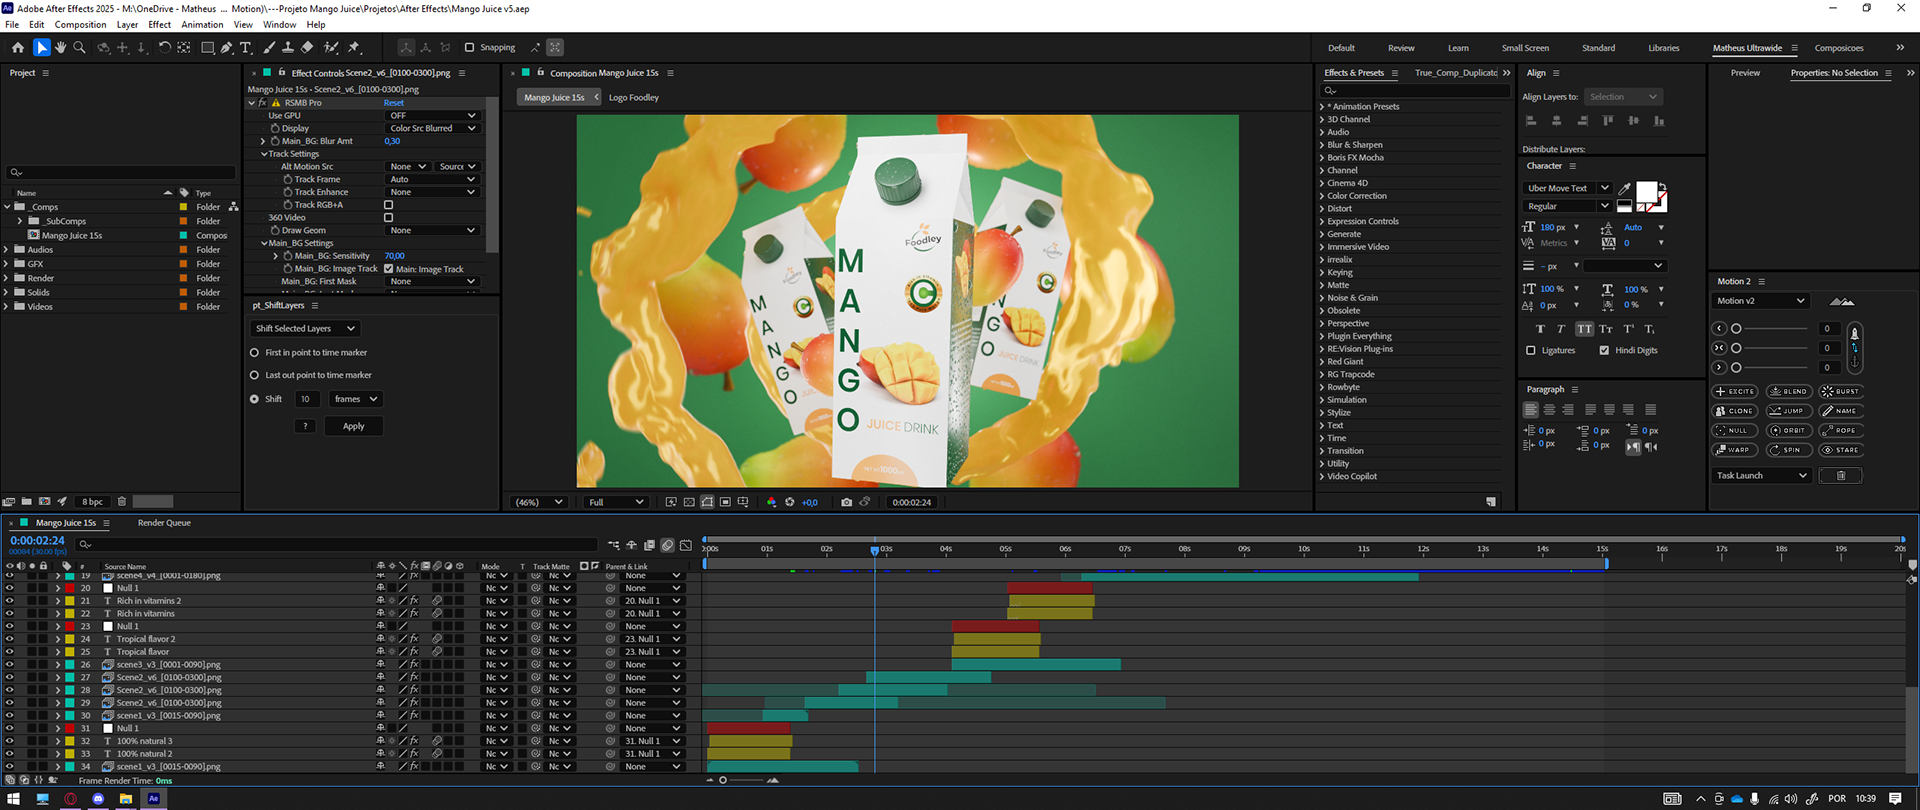Select First in point to time marker
Image resolution: width=1920 pixels, height=810 pixels.
click(x=254, y=353)
